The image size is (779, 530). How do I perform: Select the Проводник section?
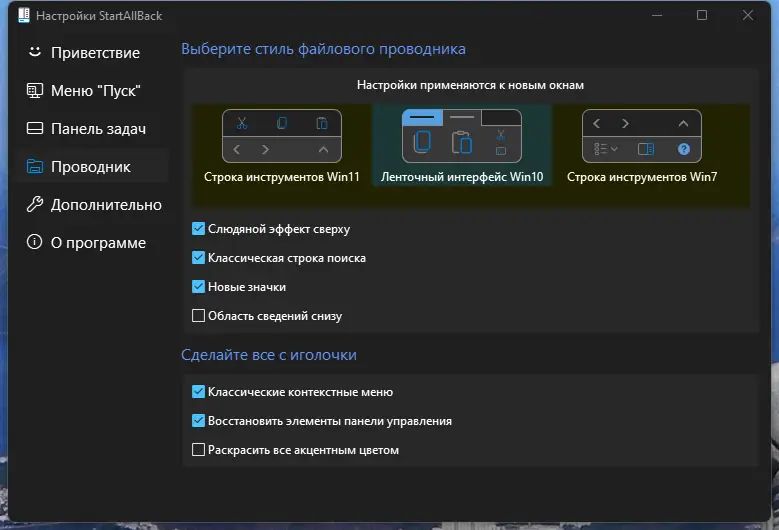click(x=92, y=166)
